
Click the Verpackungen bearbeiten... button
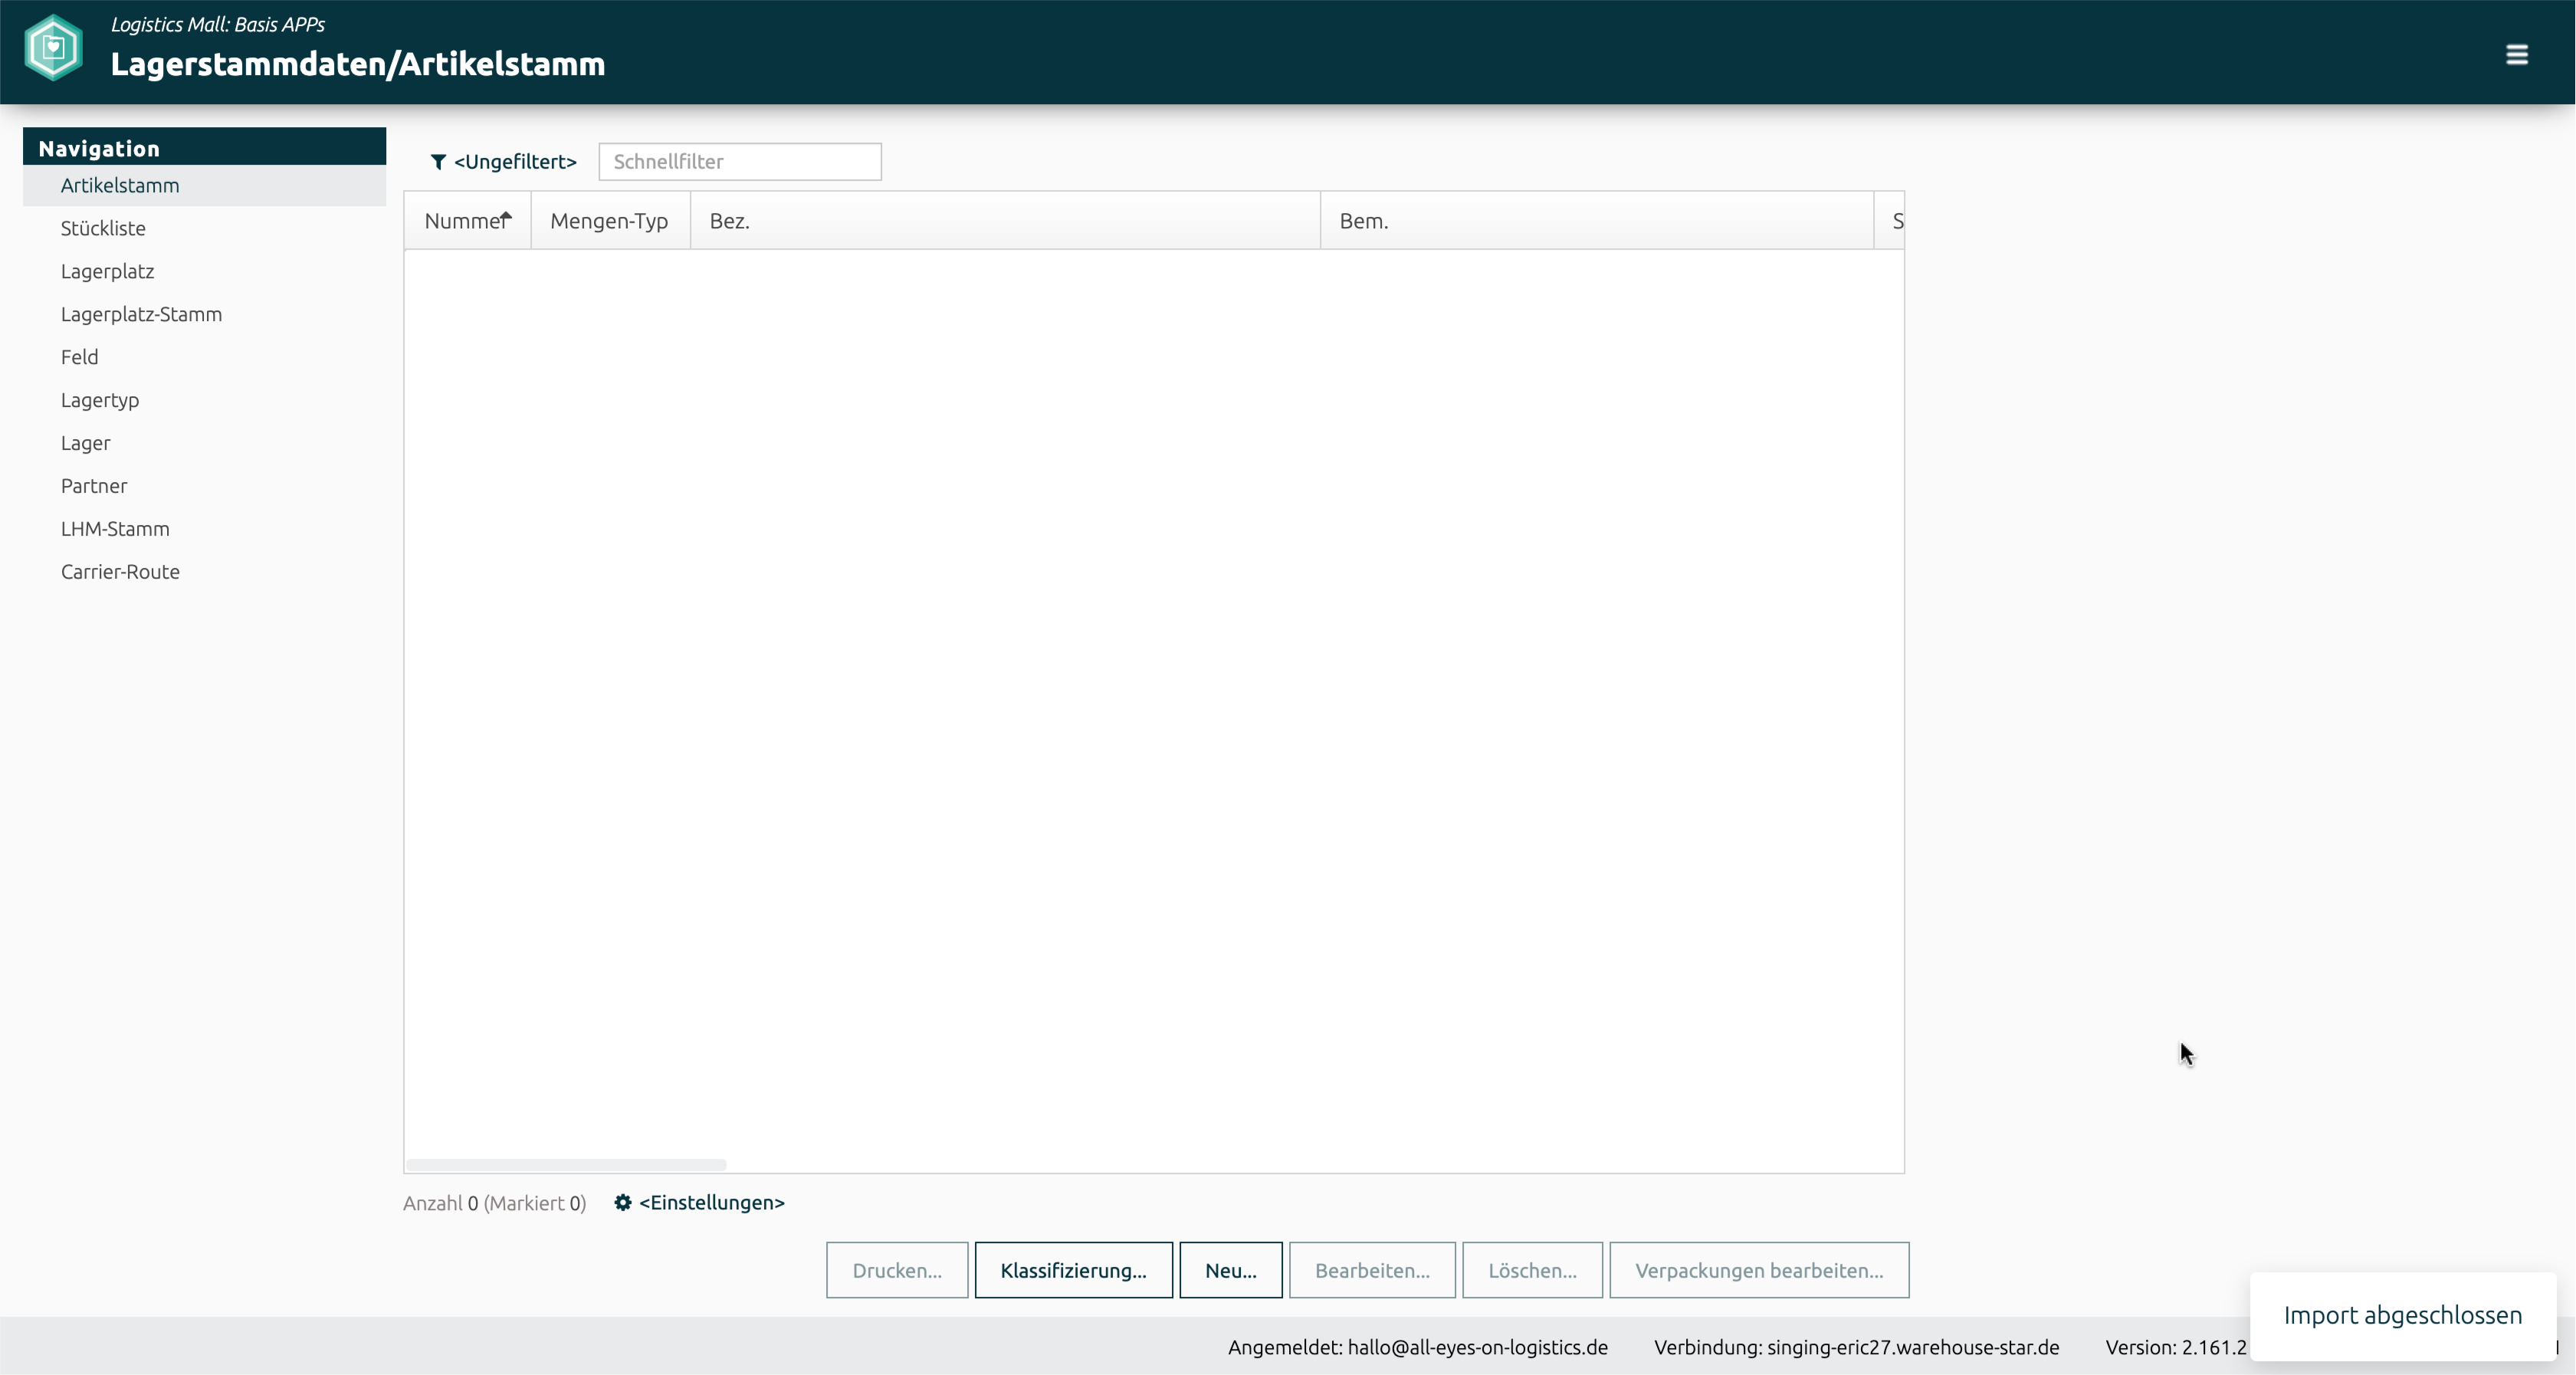[1758, 1270]
